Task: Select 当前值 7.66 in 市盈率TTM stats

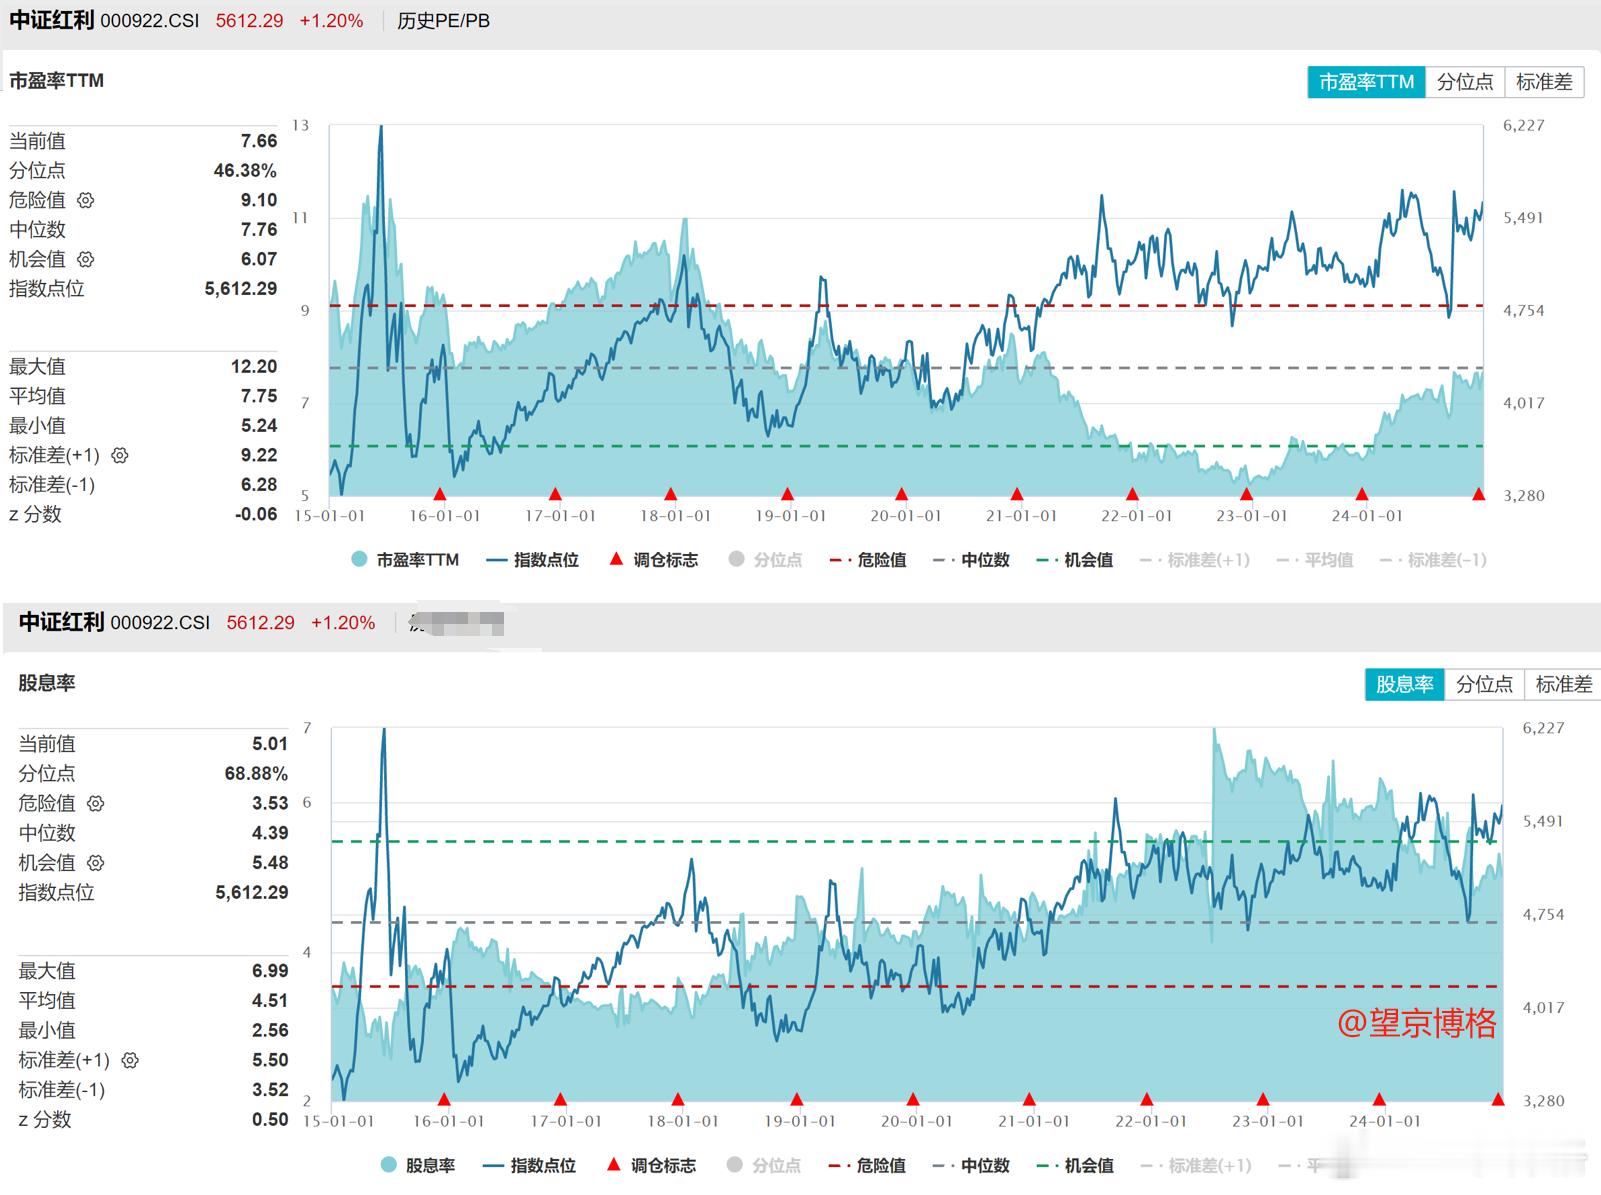Action: pos(259,141)
